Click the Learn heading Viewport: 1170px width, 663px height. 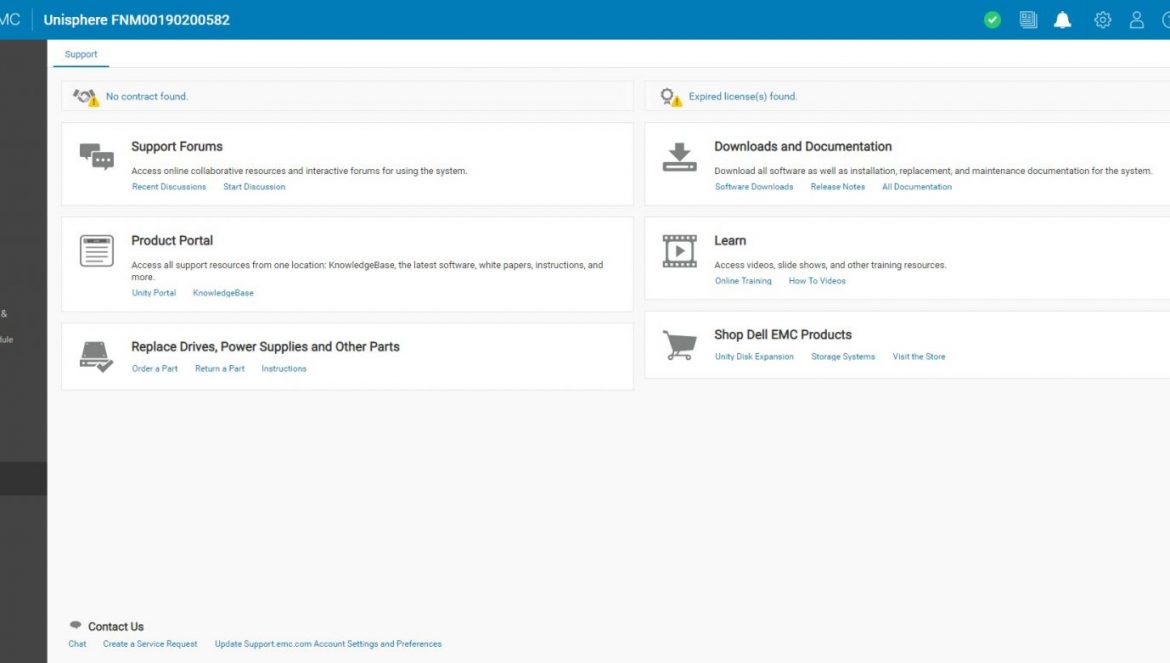(730, 240)
